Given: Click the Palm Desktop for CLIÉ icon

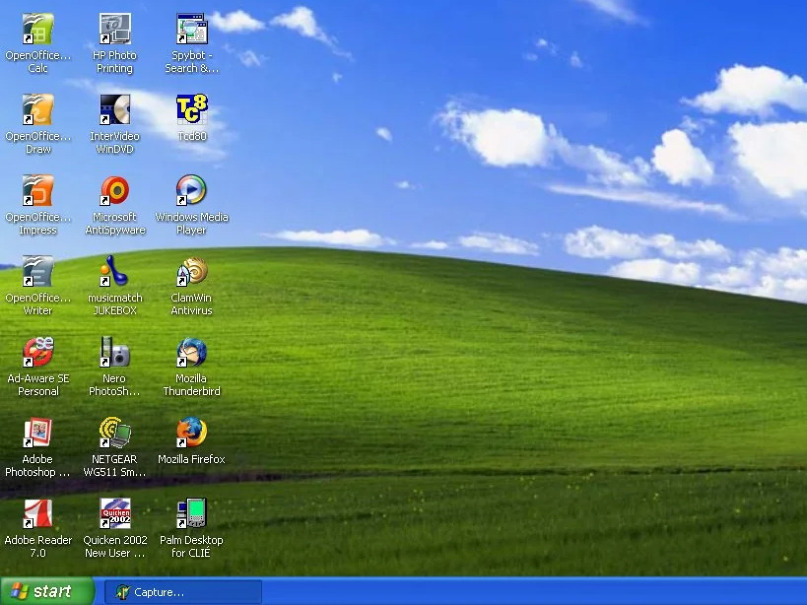Looking at the screenshot, I should click(191, 514).
